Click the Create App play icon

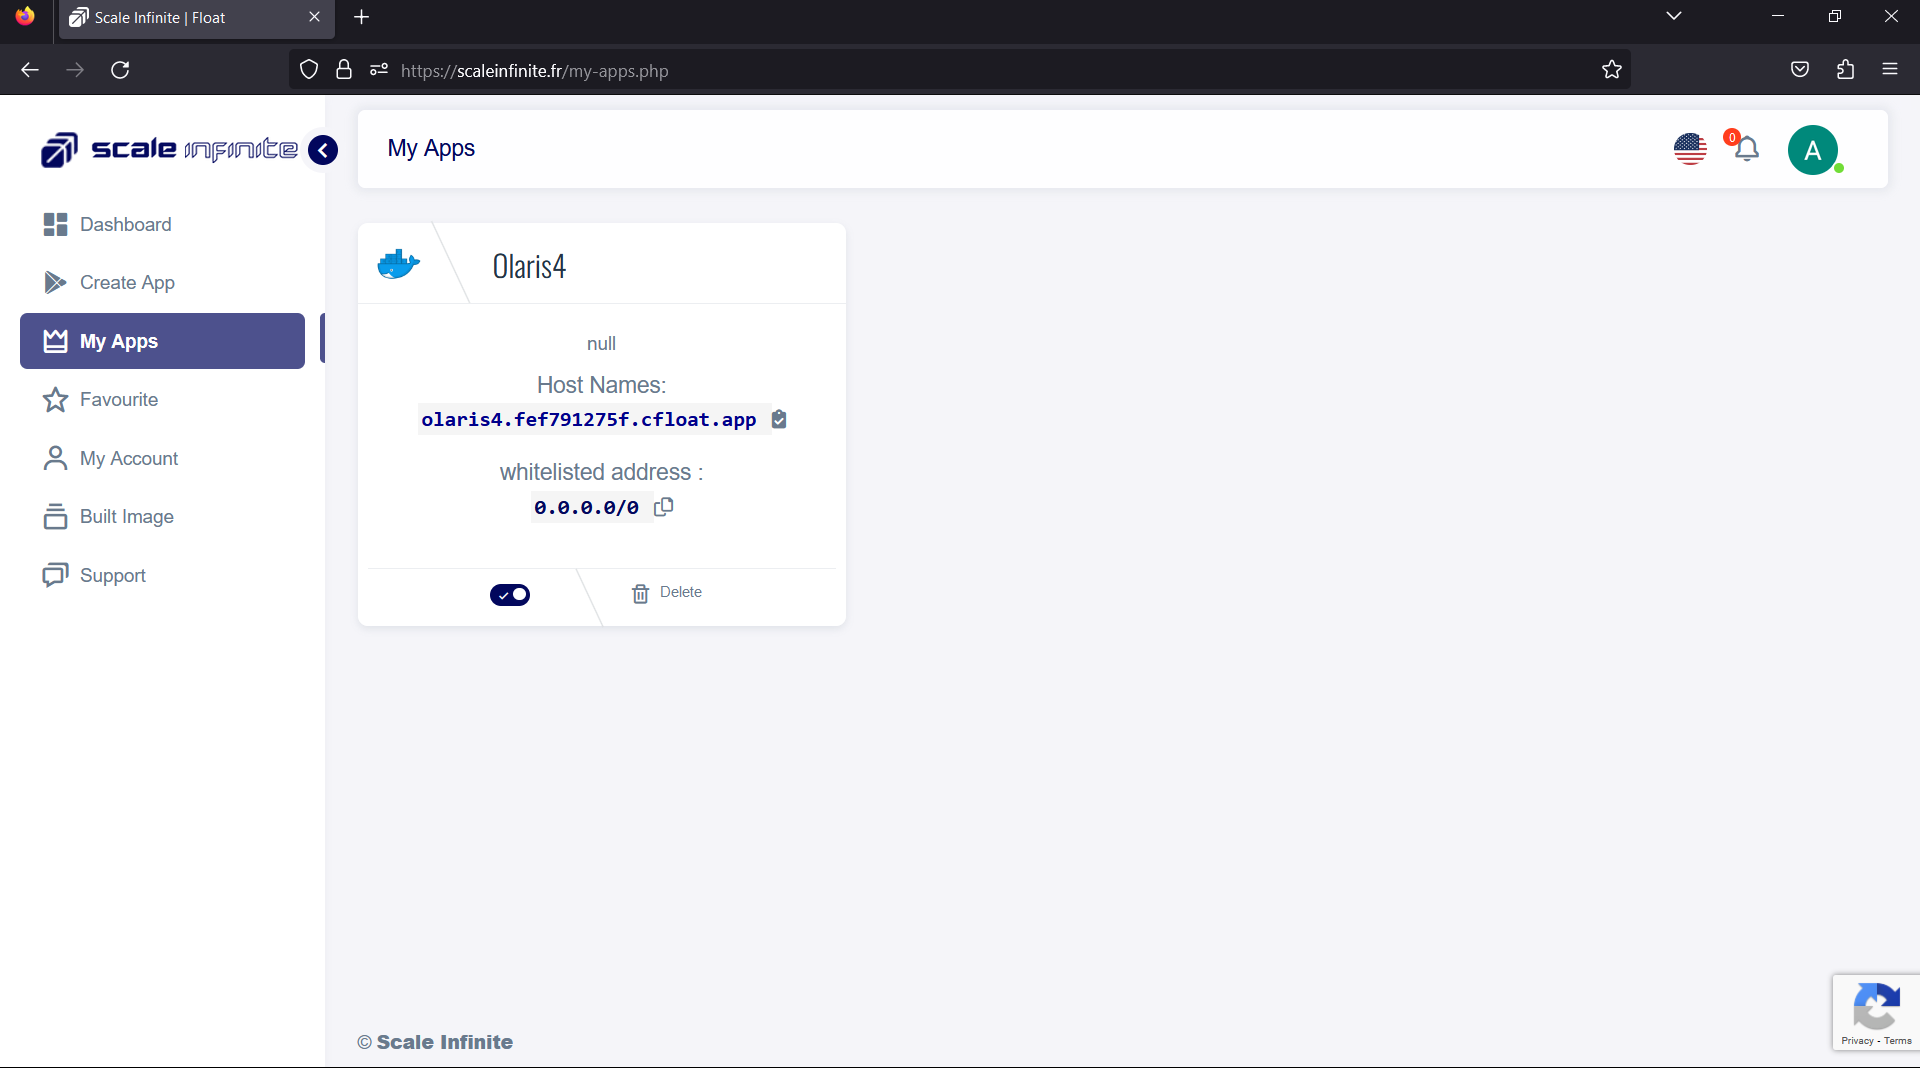pyautogui.click(x=55, y=283)
